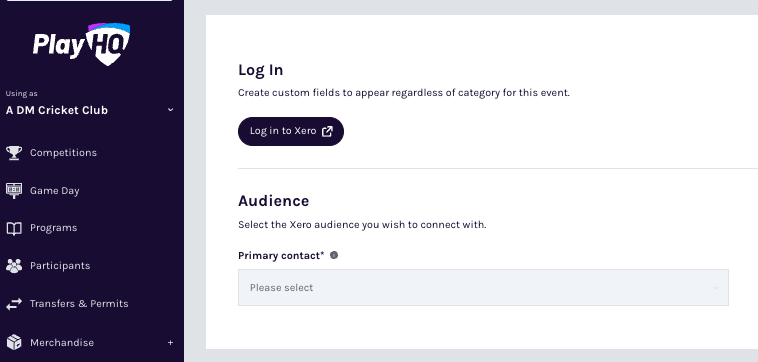Click the Participants people icon

point(14,266)
